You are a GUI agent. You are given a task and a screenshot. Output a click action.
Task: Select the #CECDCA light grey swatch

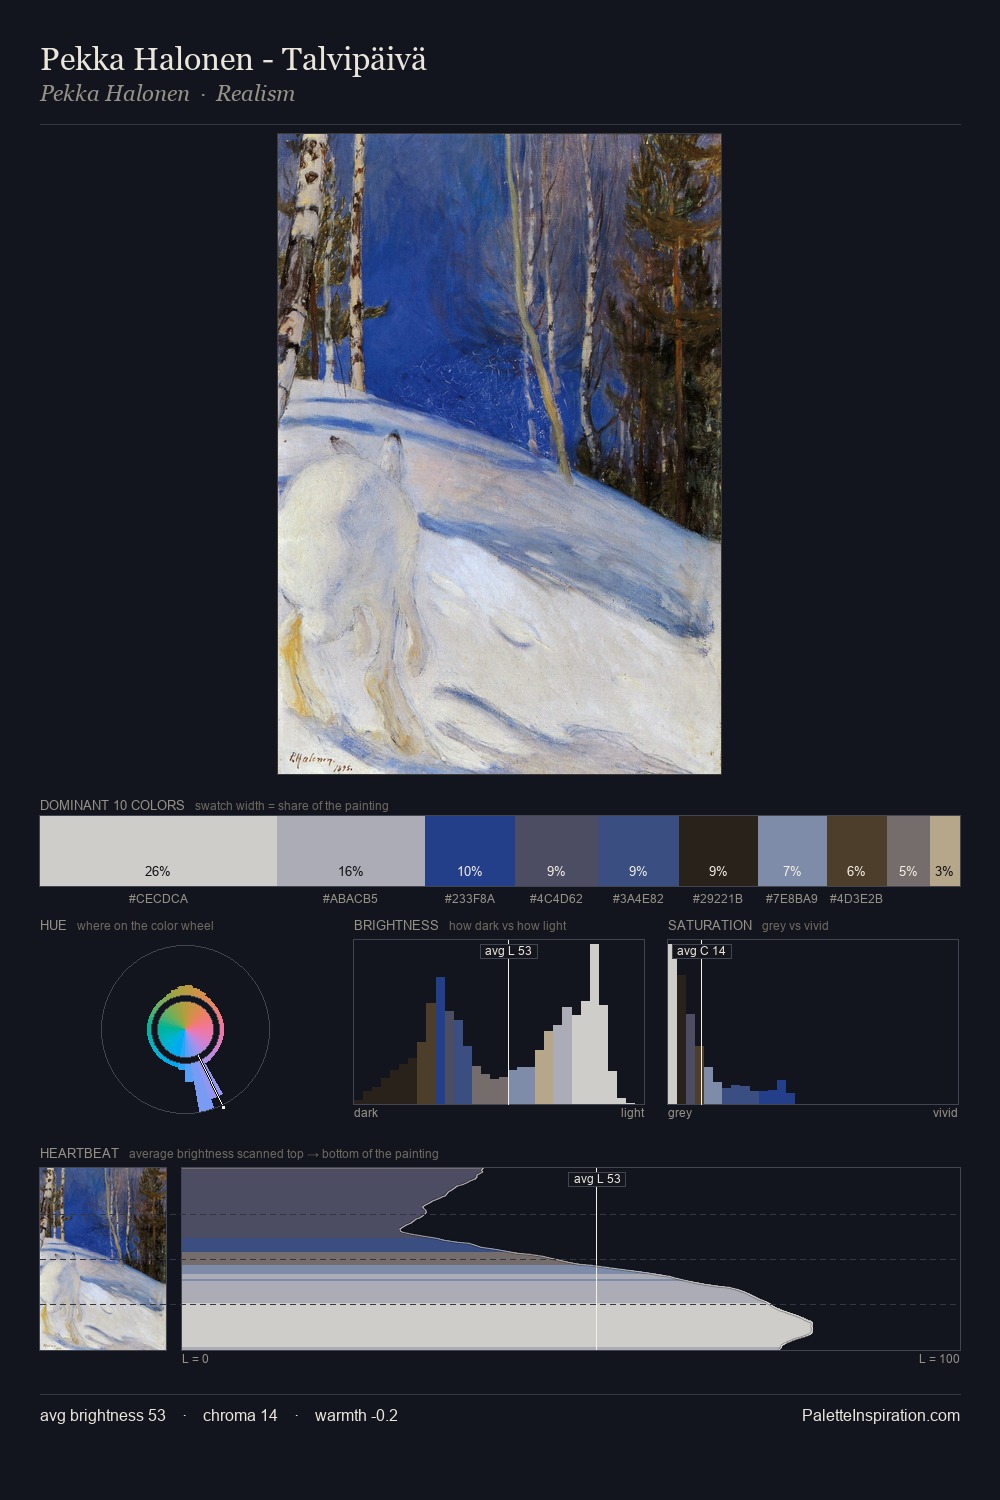(158, 851)
